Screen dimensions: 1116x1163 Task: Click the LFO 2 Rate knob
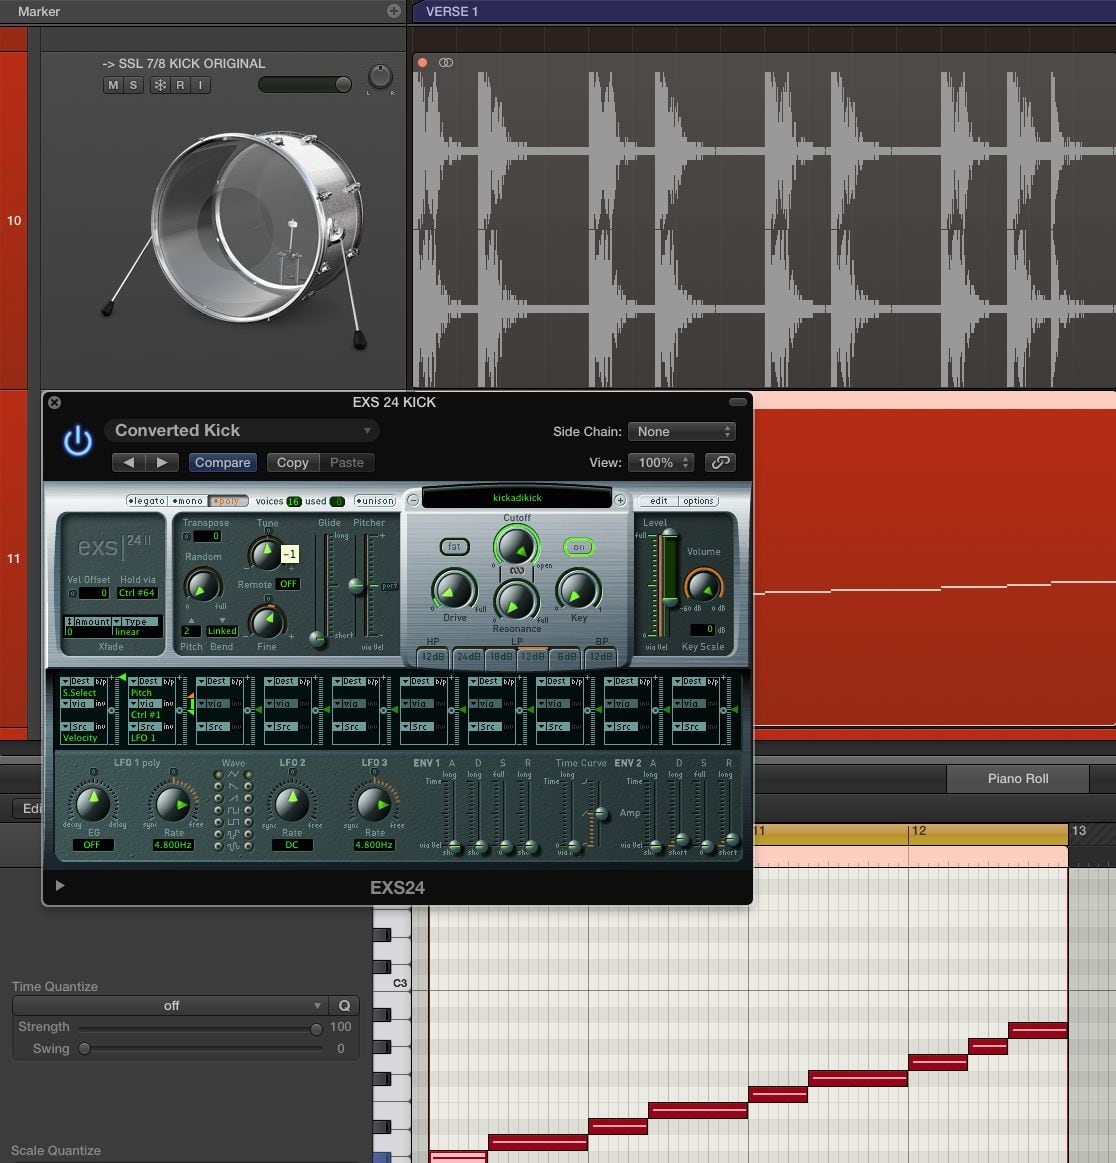(x=292, y=803)
